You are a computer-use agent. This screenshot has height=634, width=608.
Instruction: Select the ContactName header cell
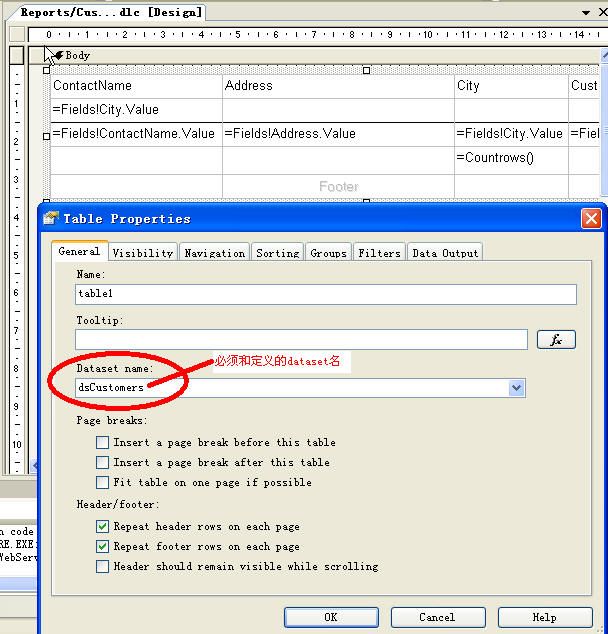coord(137,86)
